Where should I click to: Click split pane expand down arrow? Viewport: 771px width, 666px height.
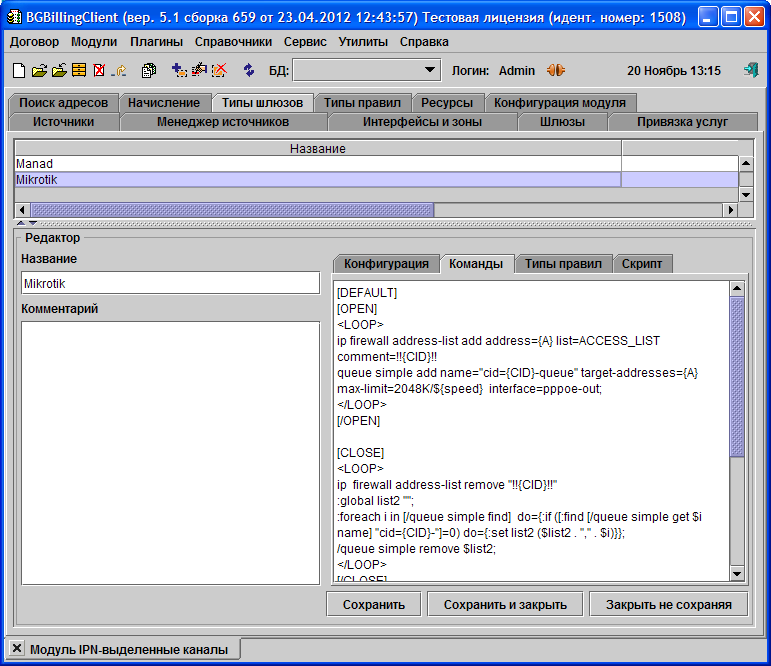pos(32,223)
